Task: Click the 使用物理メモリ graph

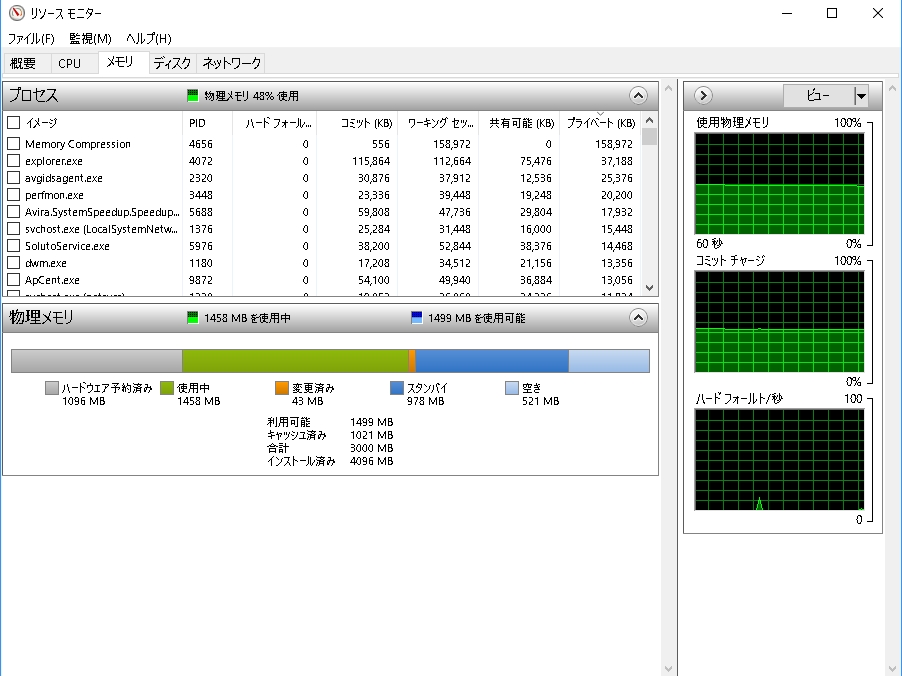Action: point(779,184)
